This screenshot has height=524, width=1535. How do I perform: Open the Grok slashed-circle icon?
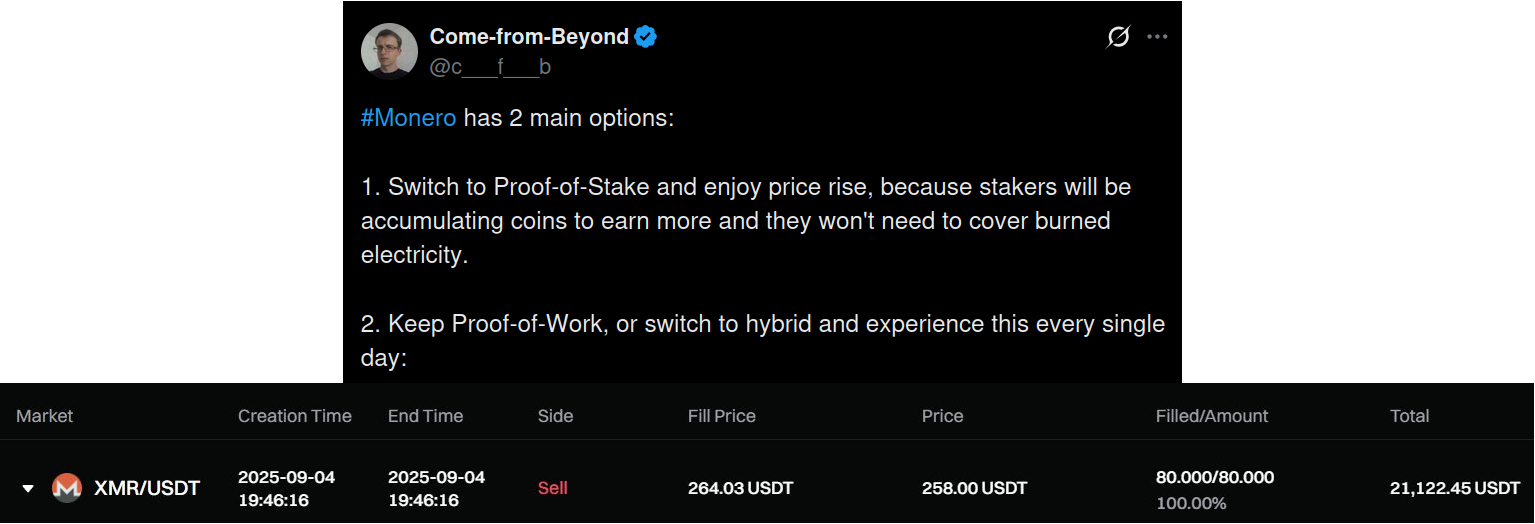1118,37
